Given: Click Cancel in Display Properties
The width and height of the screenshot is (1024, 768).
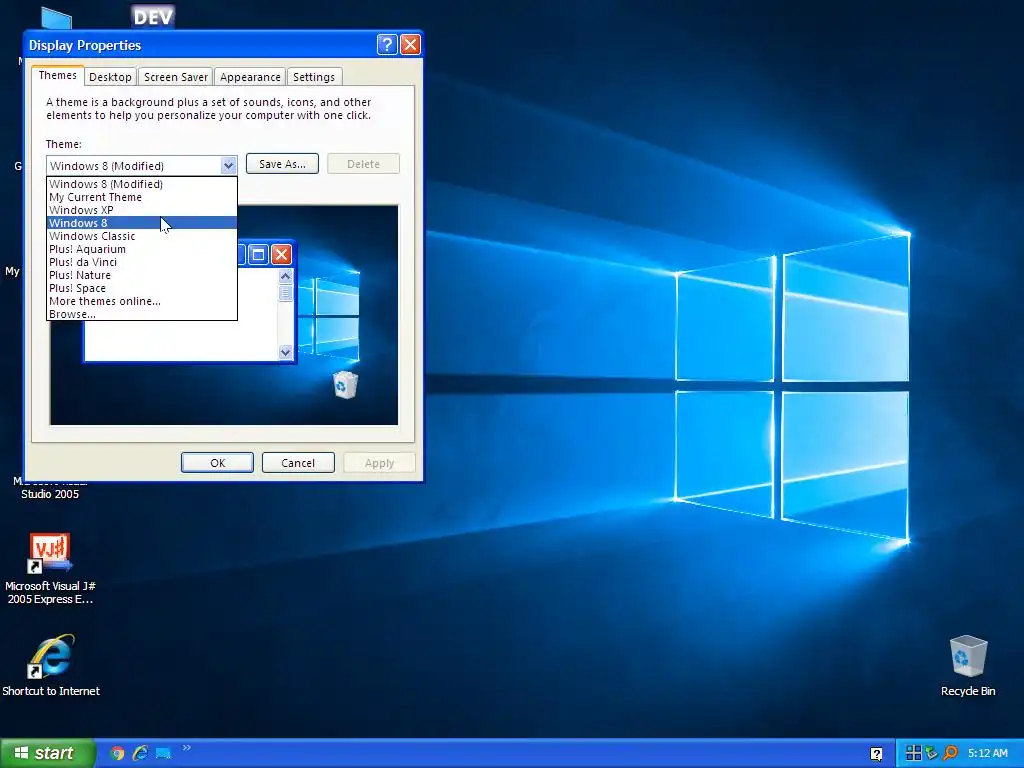Looking at the screenshot, I should pos(298,462).
